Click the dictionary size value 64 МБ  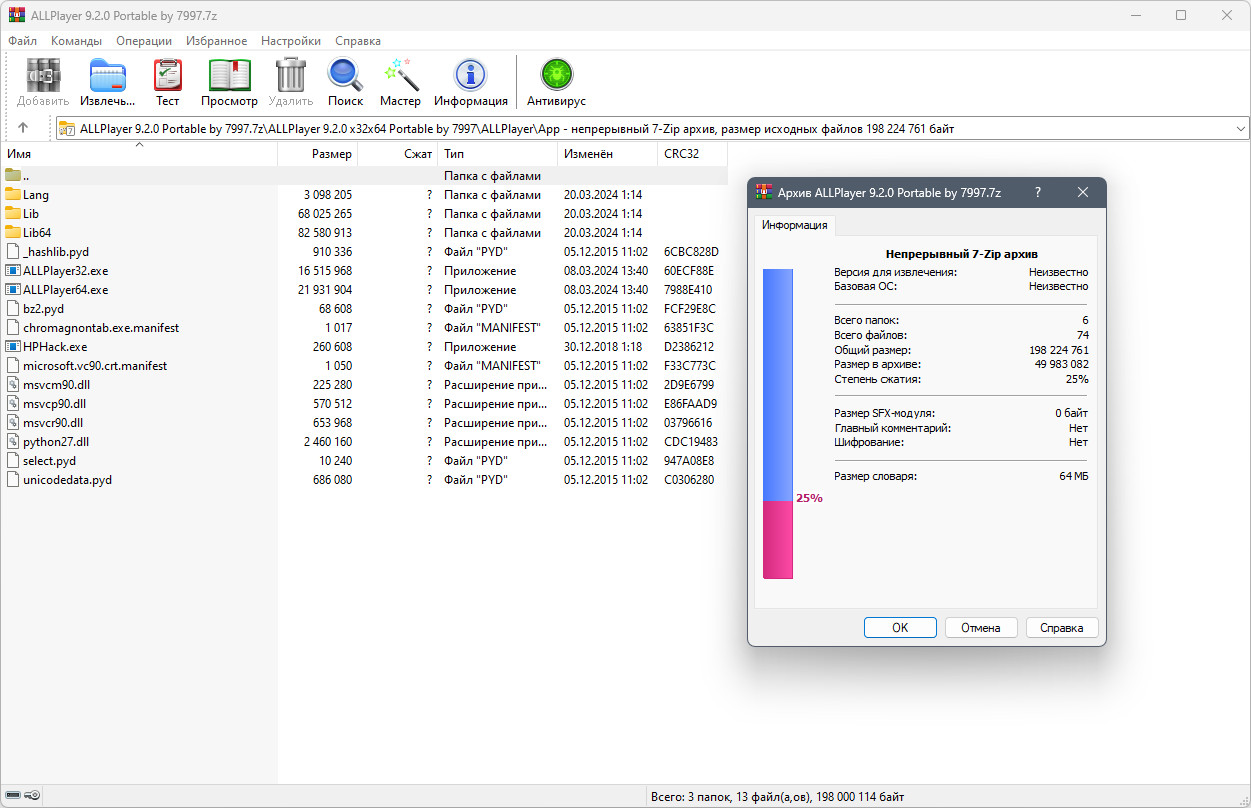point(1074,476)
